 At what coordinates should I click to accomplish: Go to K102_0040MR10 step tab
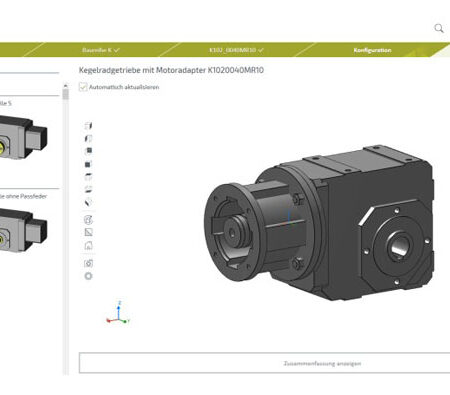click(236, 50)
